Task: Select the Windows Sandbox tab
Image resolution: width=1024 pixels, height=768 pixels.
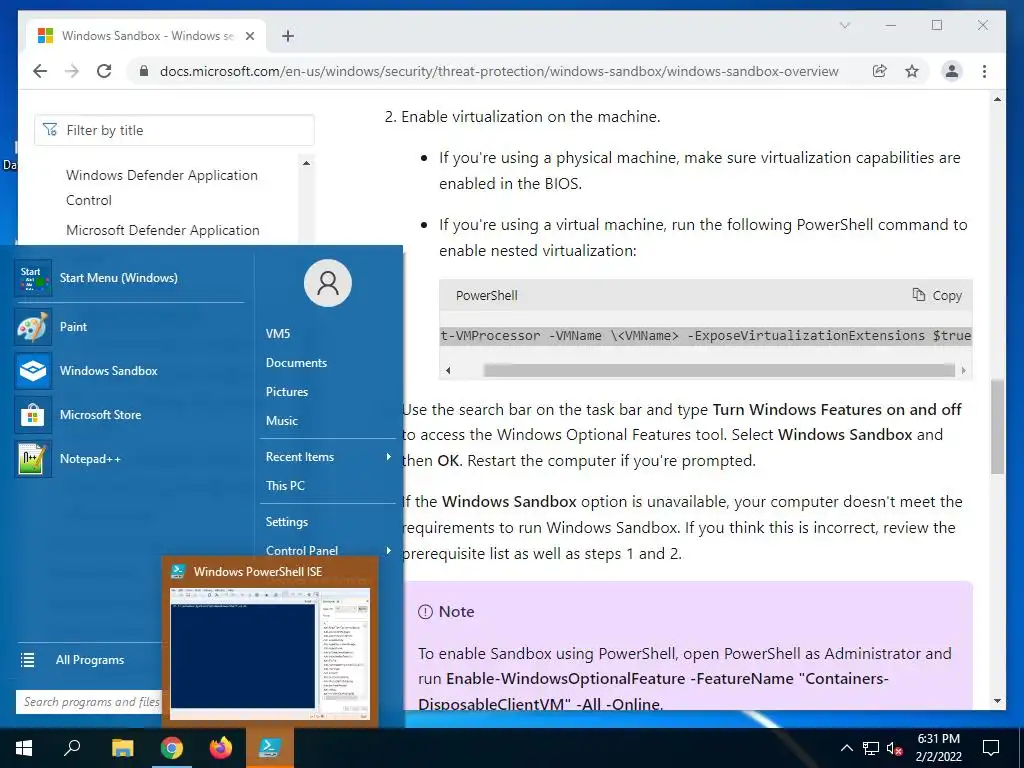Action: [x=146, y=36]
